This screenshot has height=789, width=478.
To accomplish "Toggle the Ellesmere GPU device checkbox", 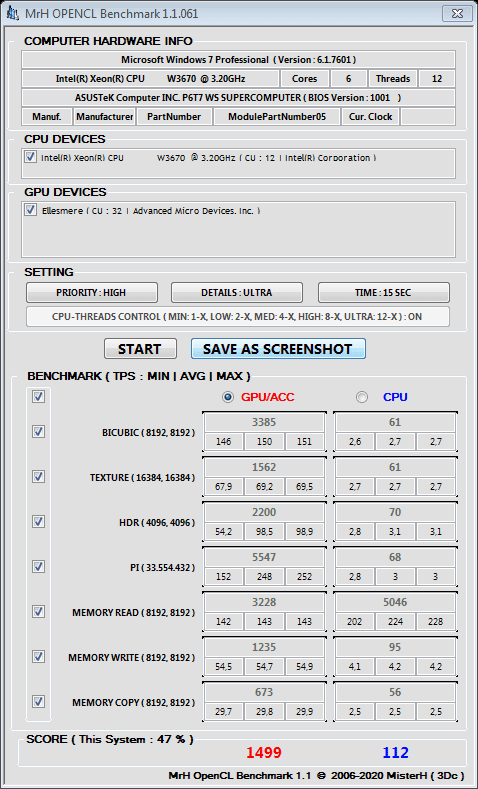I will point(31,210).
